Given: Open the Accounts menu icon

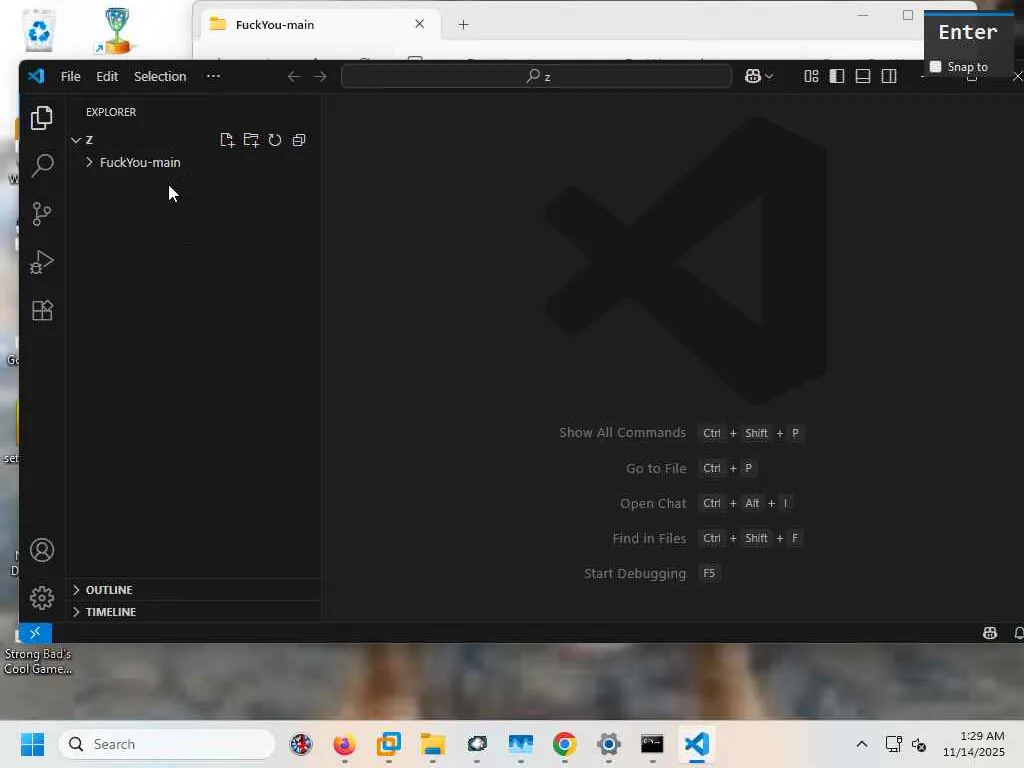Looking at the screenshot, I should tap(42, 551).
